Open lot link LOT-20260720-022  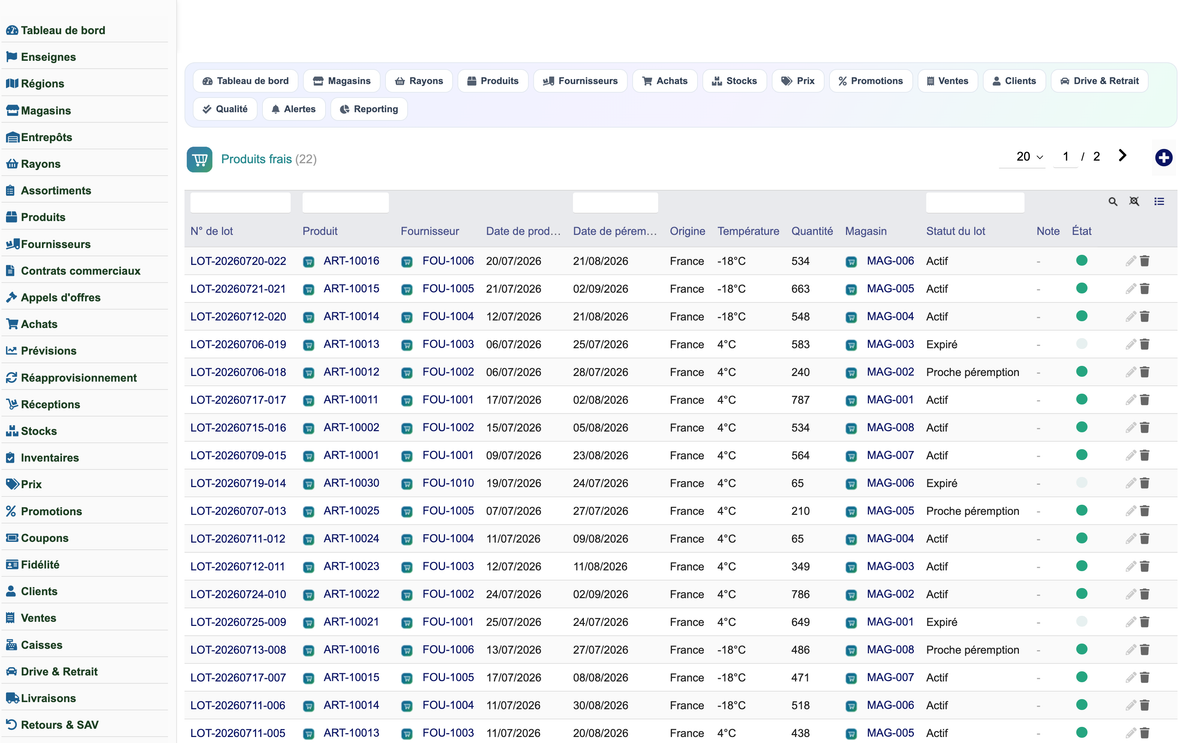pos(238,261)
